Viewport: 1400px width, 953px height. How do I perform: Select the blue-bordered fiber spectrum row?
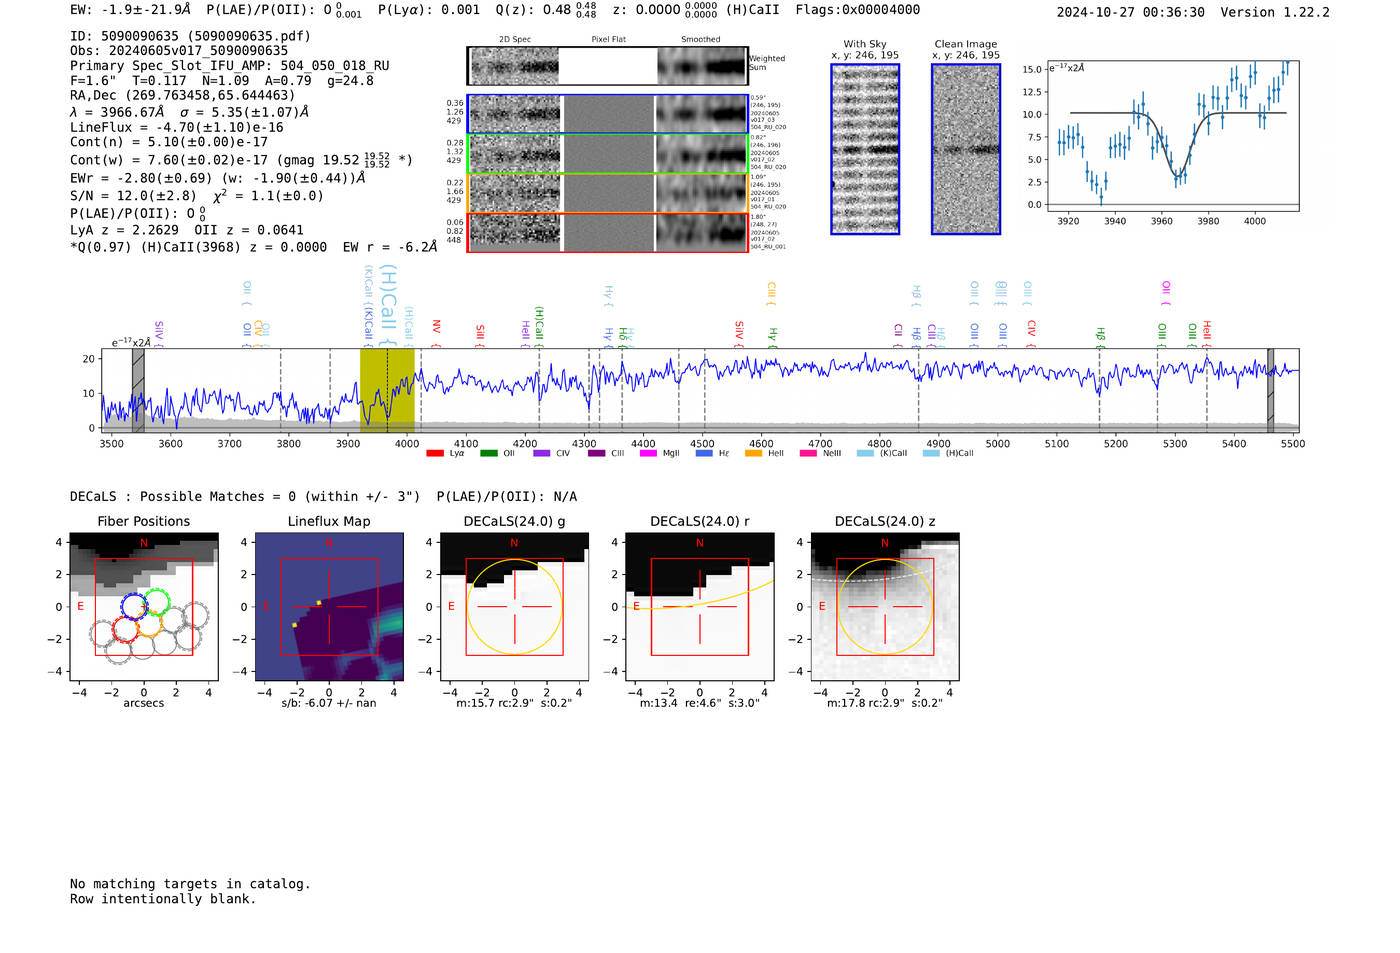pos(608,114)
